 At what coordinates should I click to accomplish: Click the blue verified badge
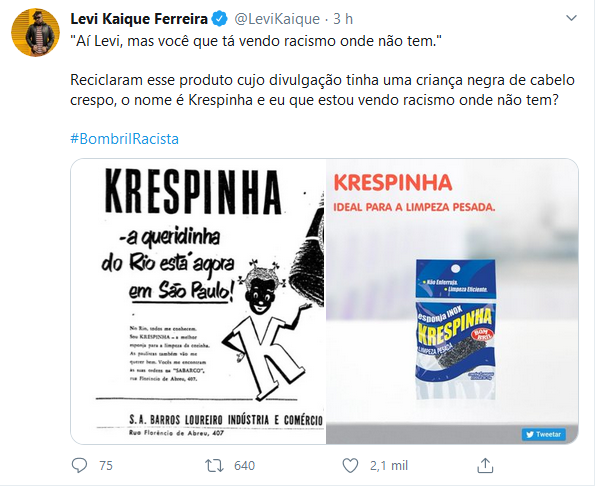(x=219, y=19)
